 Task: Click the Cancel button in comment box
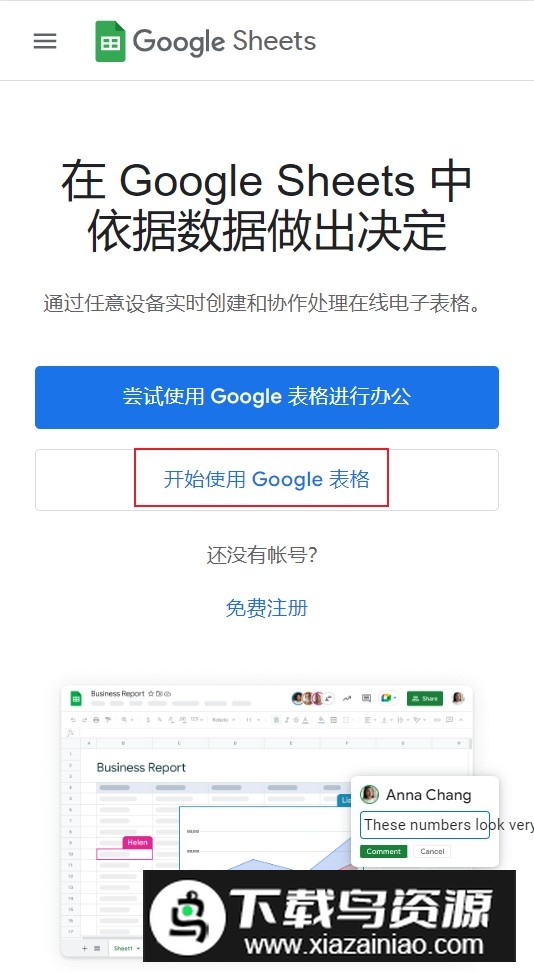[x=432, y=851]
